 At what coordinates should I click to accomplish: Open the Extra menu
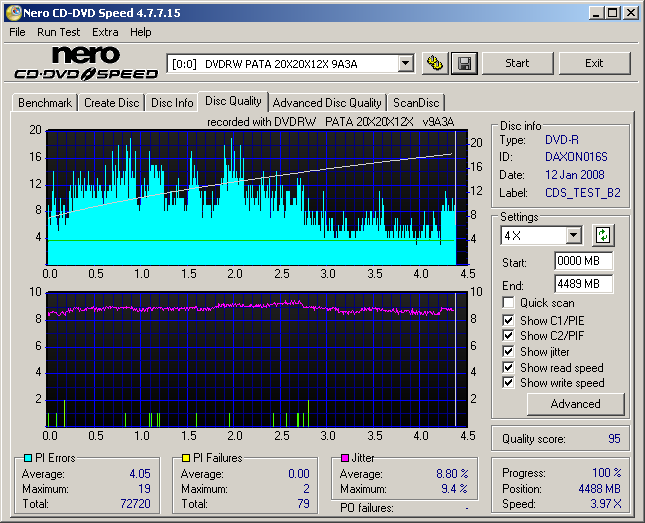pyautogui.click(x=105, y=32)
